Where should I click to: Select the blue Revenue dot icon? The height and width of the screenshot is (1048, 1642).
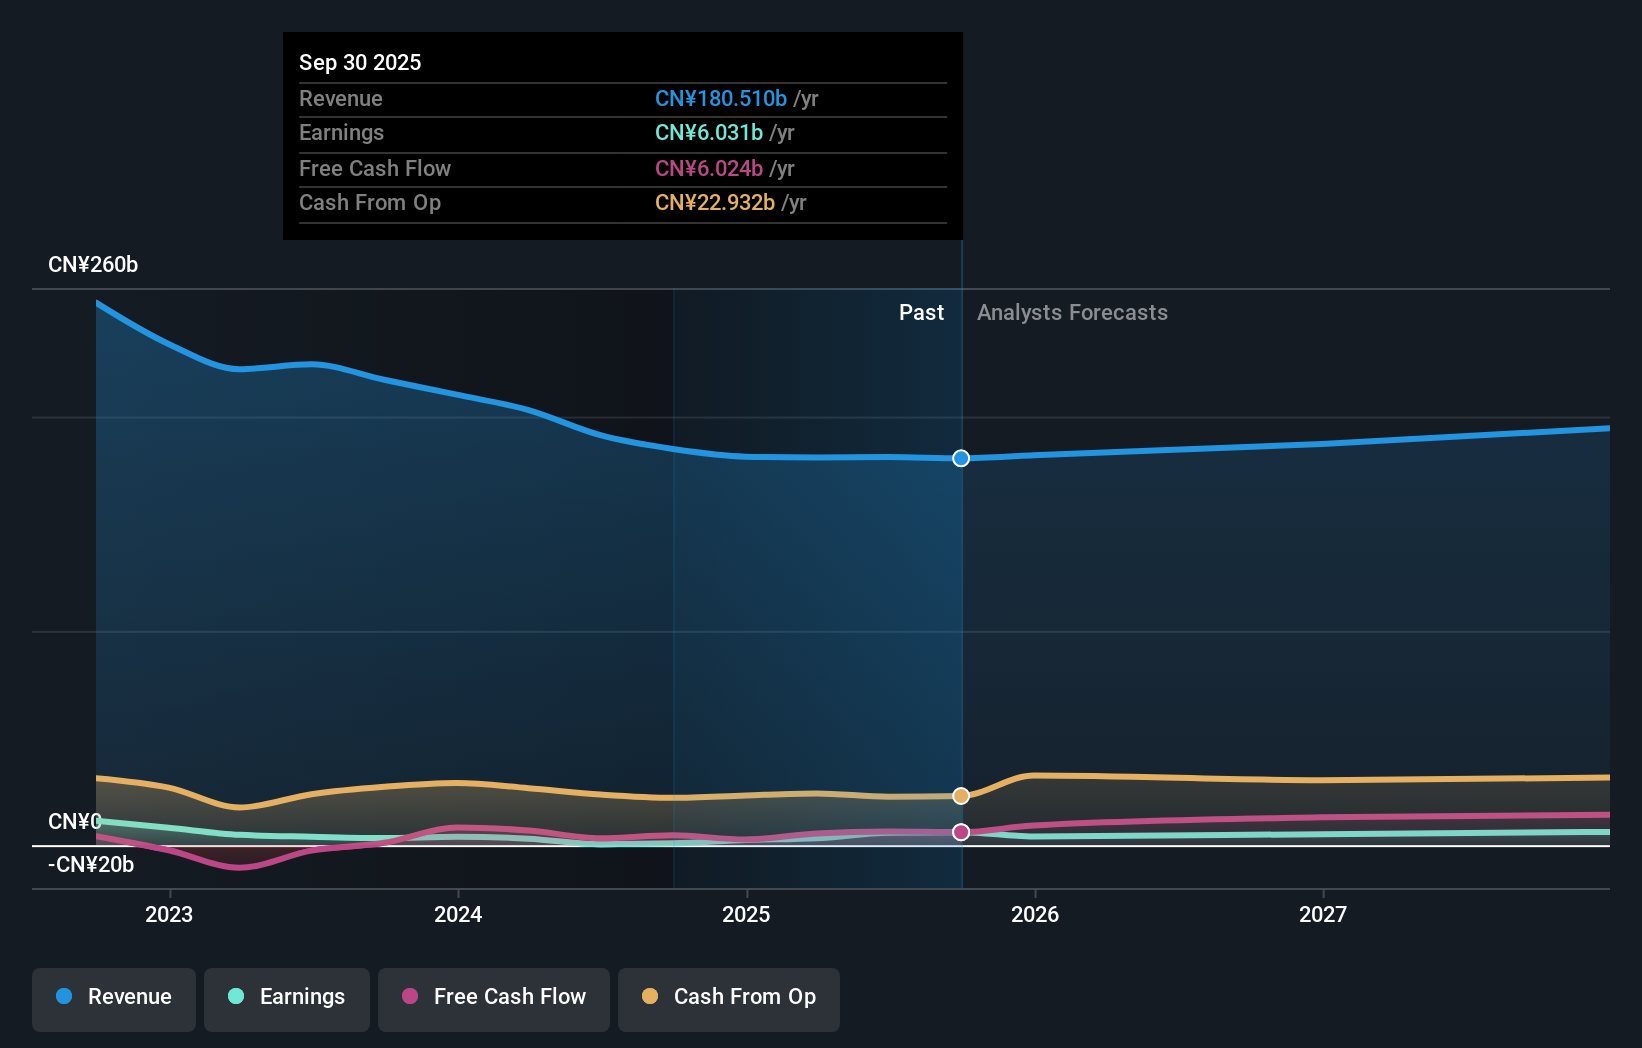(x=64, y=997)
